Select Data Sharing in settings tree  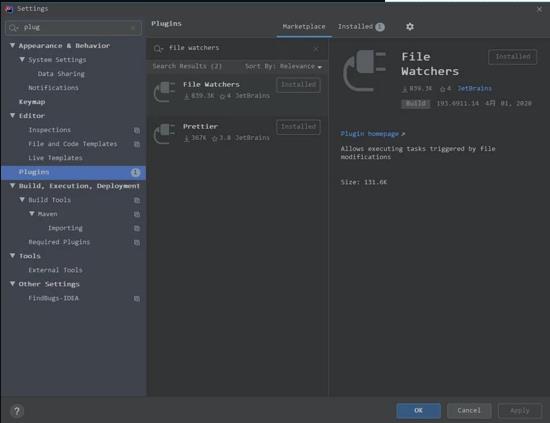click(61, 74)
